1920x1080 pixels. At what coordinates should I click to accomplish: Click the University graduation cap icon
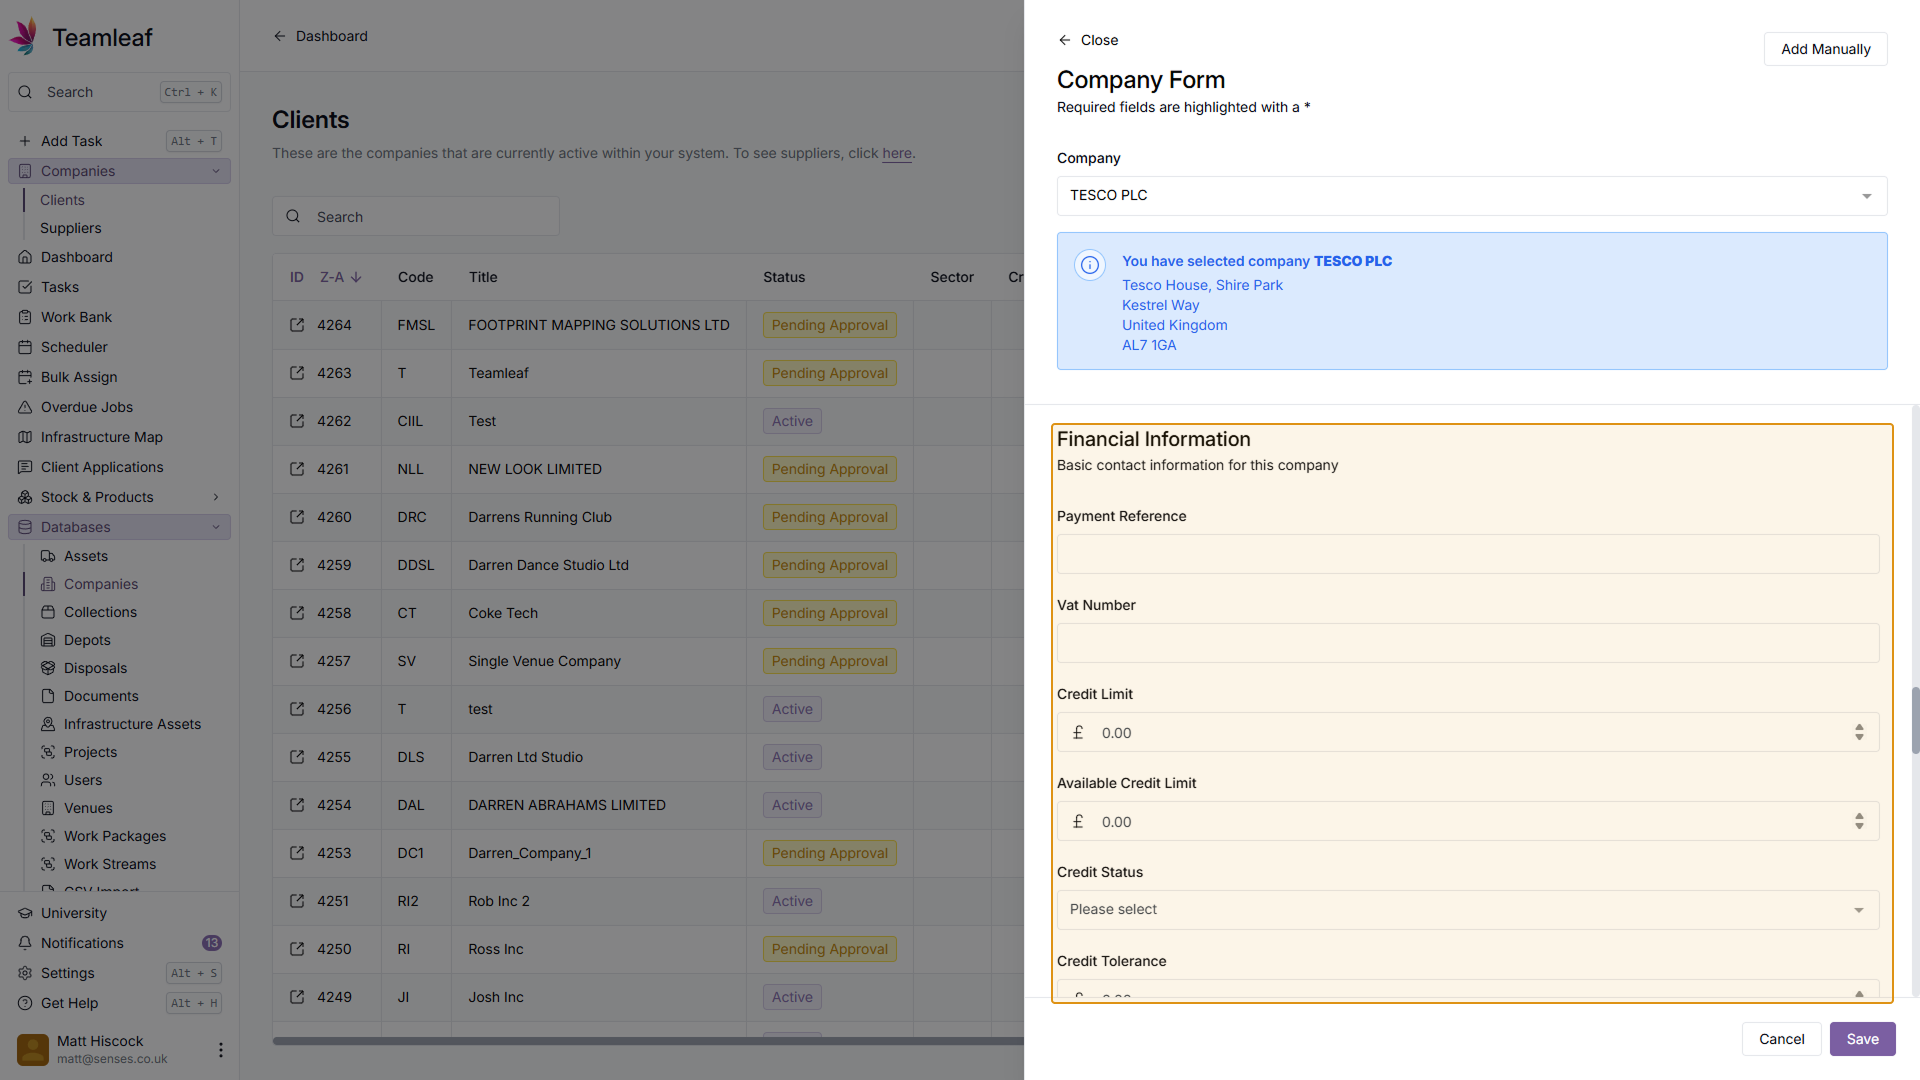(25, 913)
